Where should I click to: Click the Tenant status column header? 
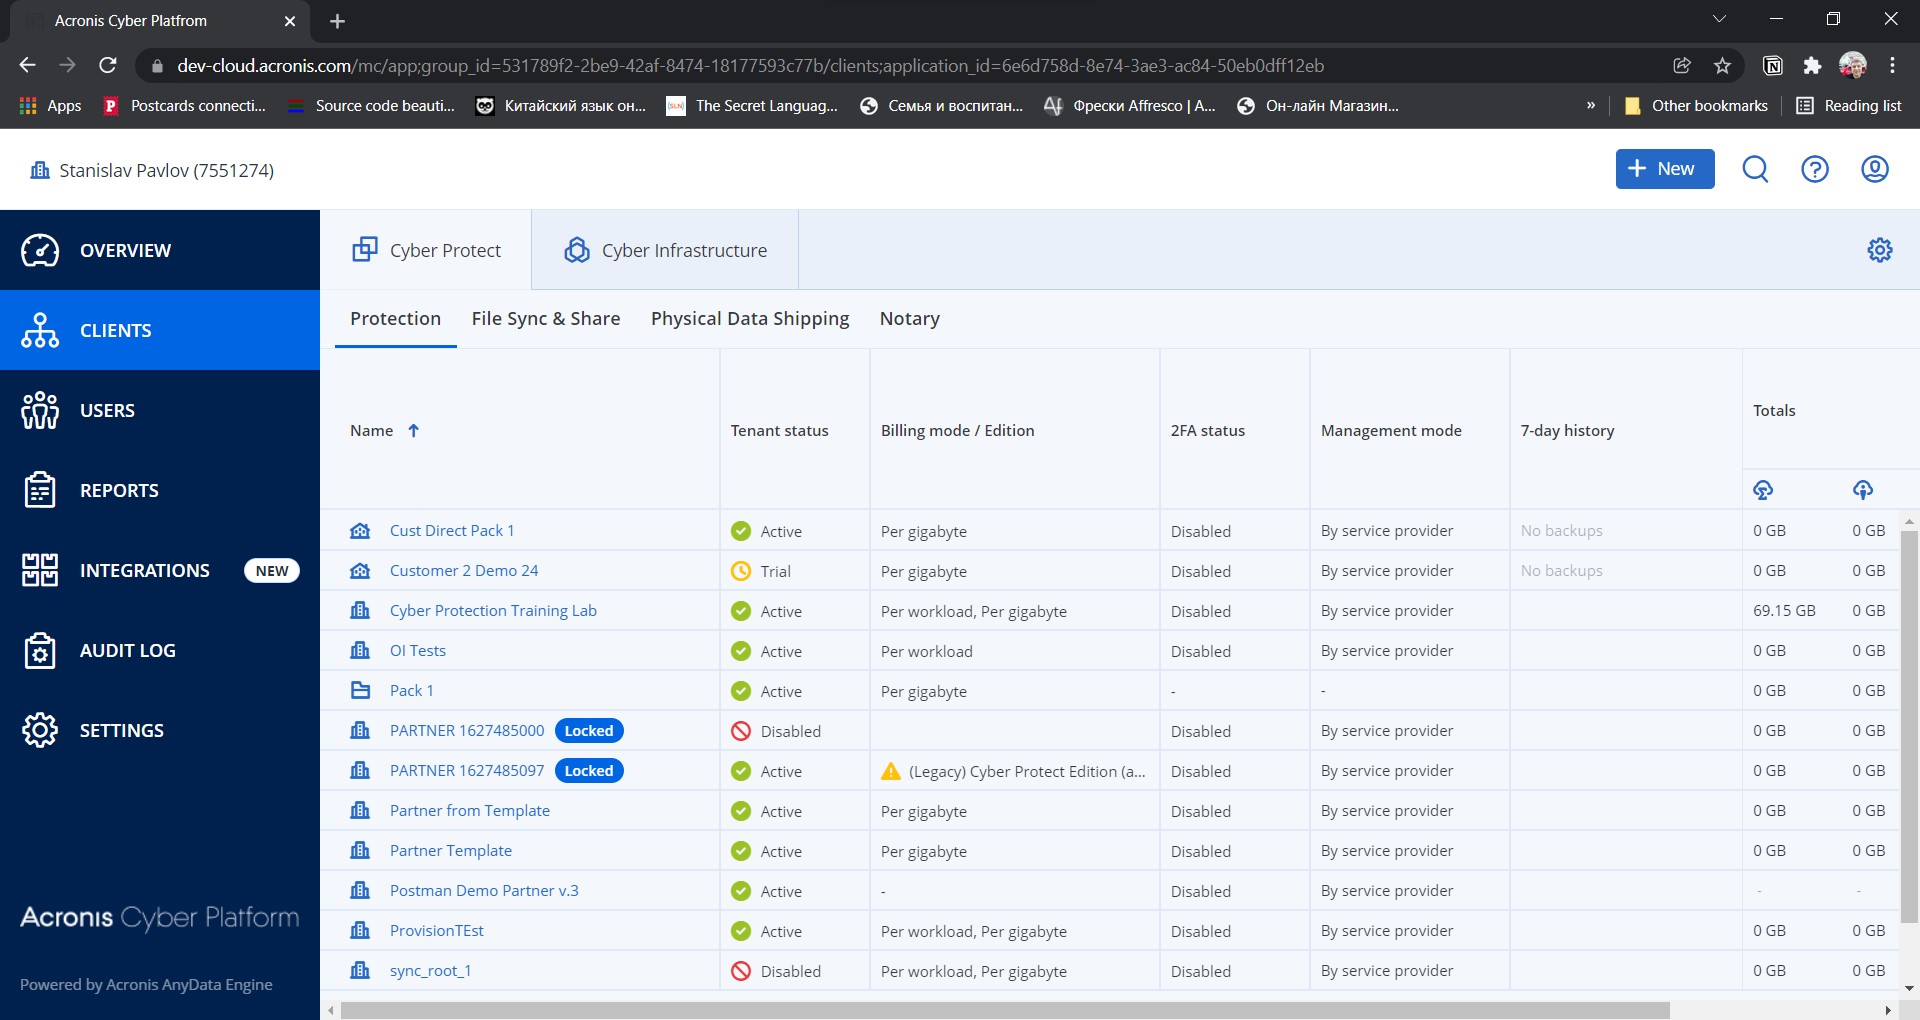point(779,430)
